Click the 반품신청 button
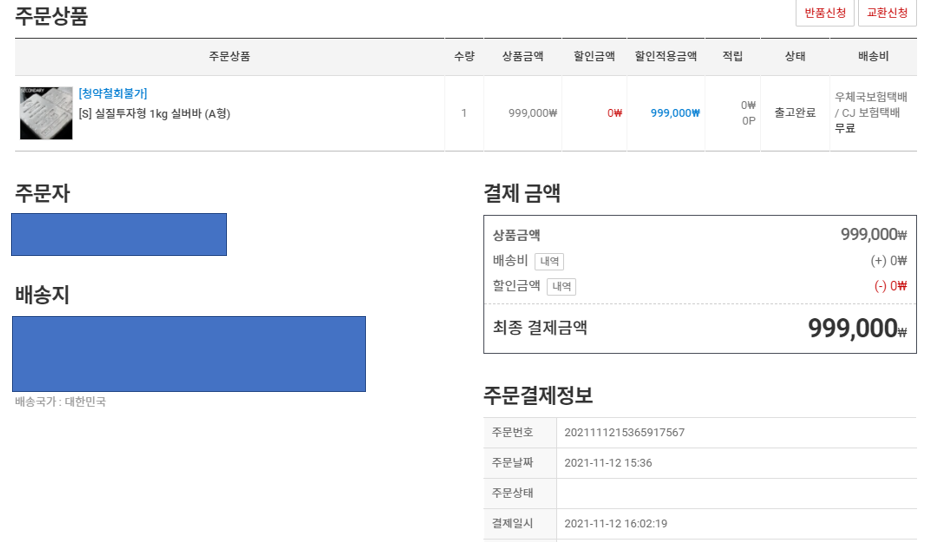This screenshot has height=542, width=933. [x=825, y=12]
